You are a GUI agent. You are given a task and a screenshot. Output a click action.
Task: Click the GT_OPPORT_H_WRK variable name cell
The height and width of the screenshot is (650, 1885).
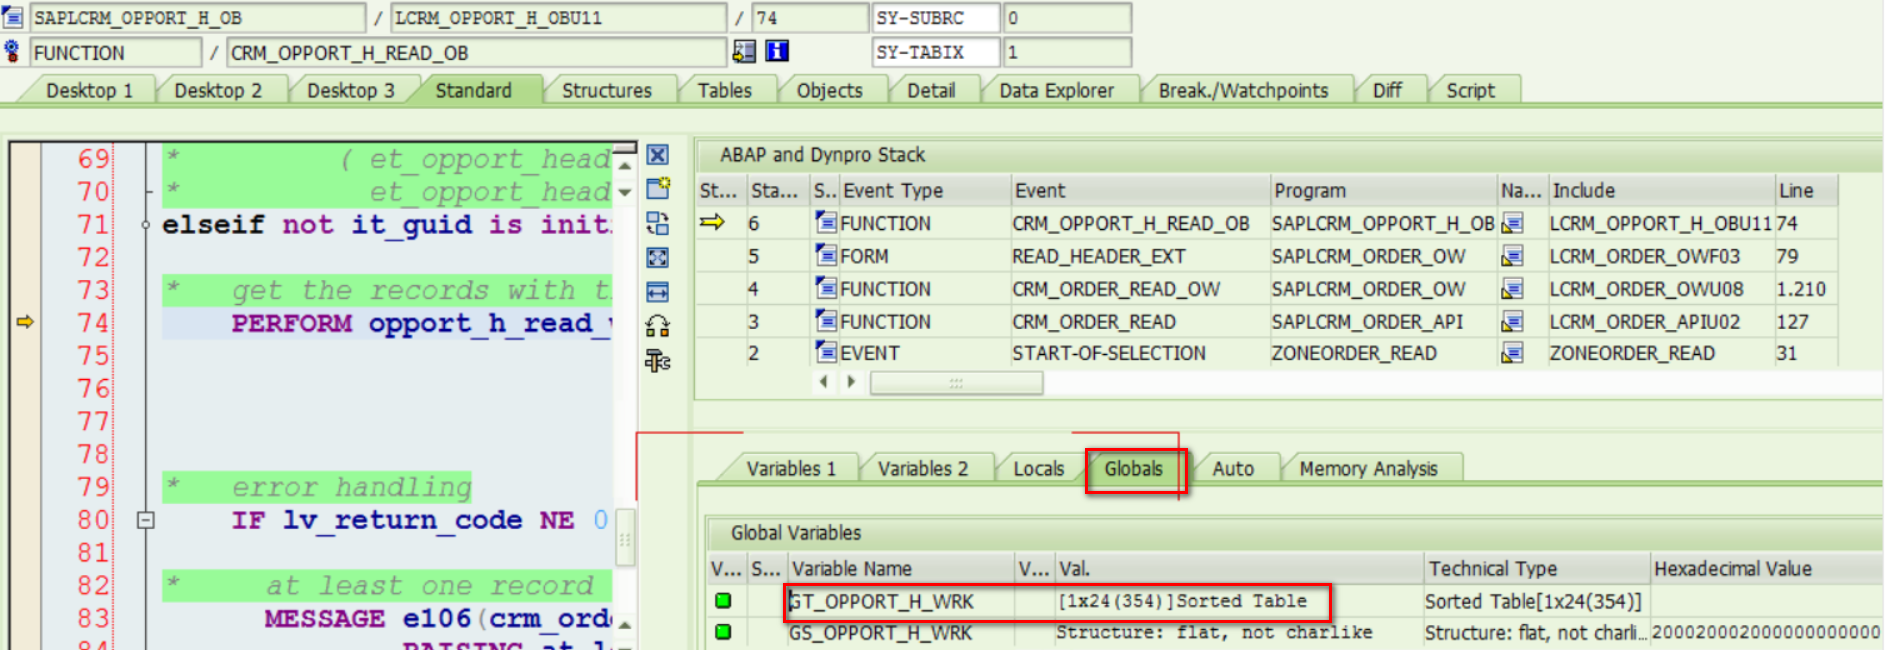[900, 601]
